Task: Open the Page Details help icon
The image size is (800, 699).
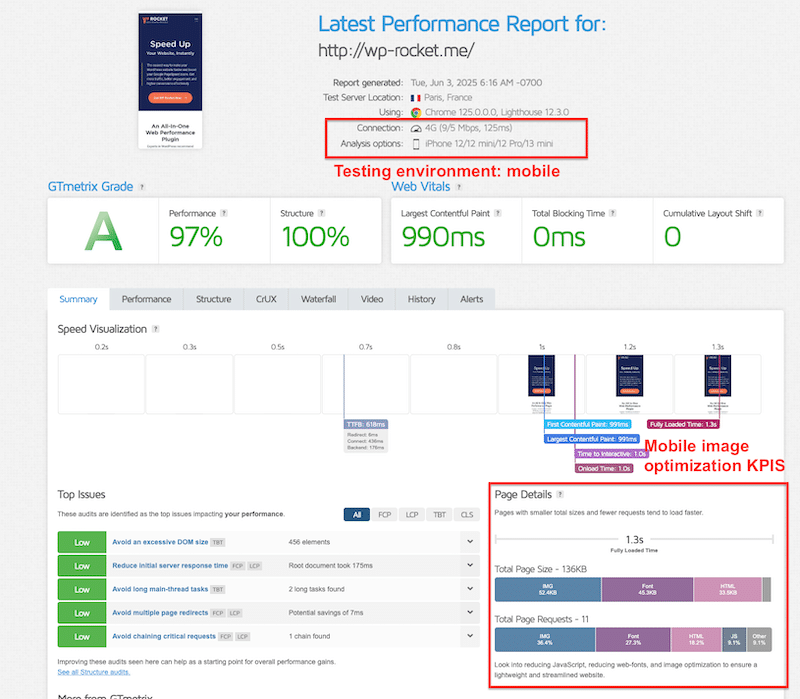Action: (560, 494)
